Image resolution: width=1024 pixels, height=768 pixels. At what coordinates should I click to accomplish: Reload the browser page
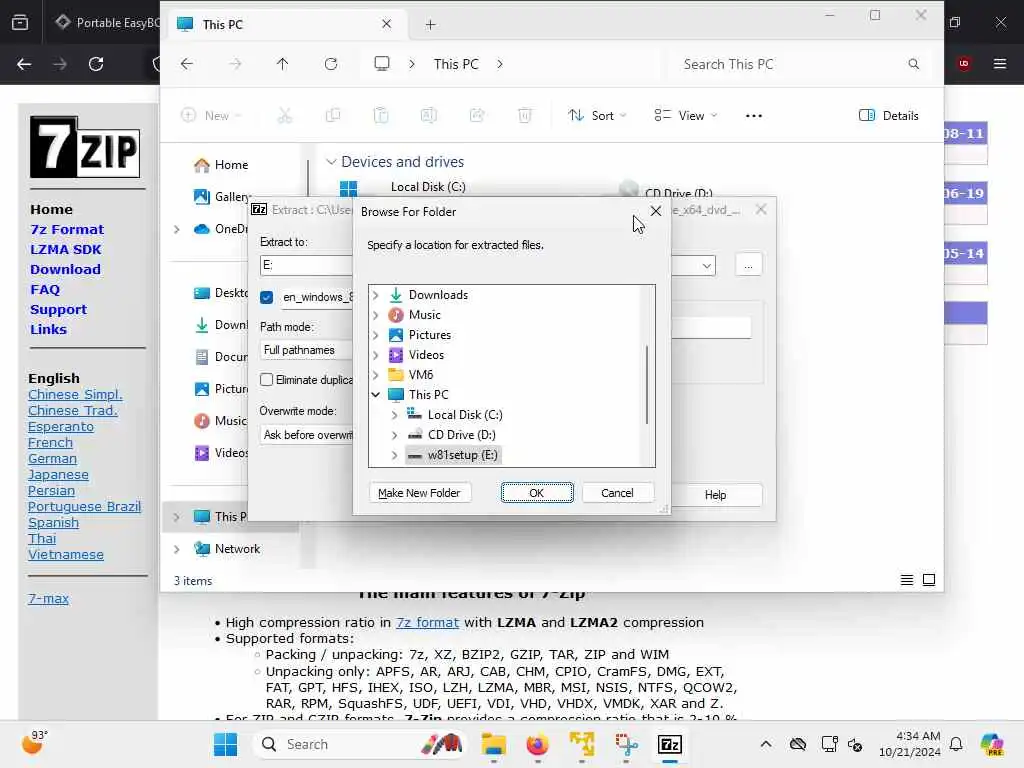coord(96,64)
